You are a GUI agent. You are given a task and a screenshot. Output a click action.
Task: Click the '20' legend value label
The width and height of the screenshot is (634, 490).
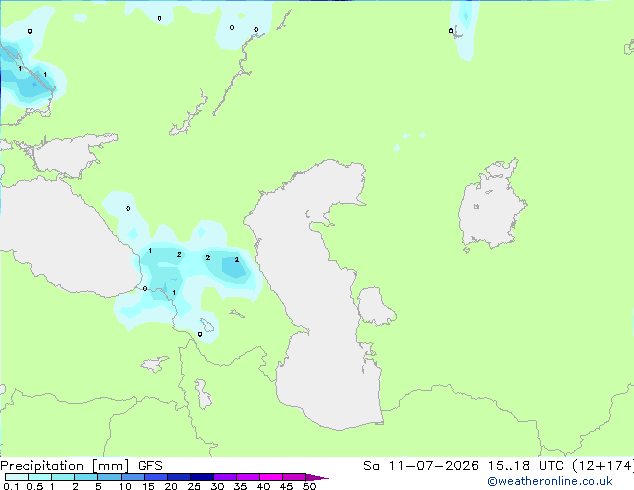[x=171, y=486]
